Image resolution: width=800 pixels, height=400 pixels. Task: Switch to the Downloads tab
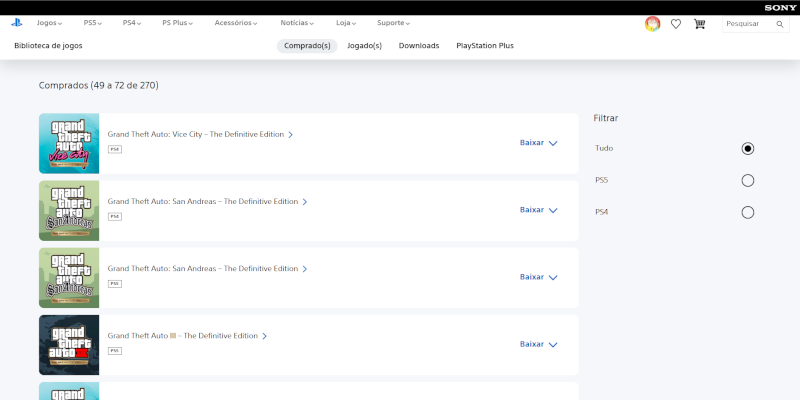click(x=419, y=46)
